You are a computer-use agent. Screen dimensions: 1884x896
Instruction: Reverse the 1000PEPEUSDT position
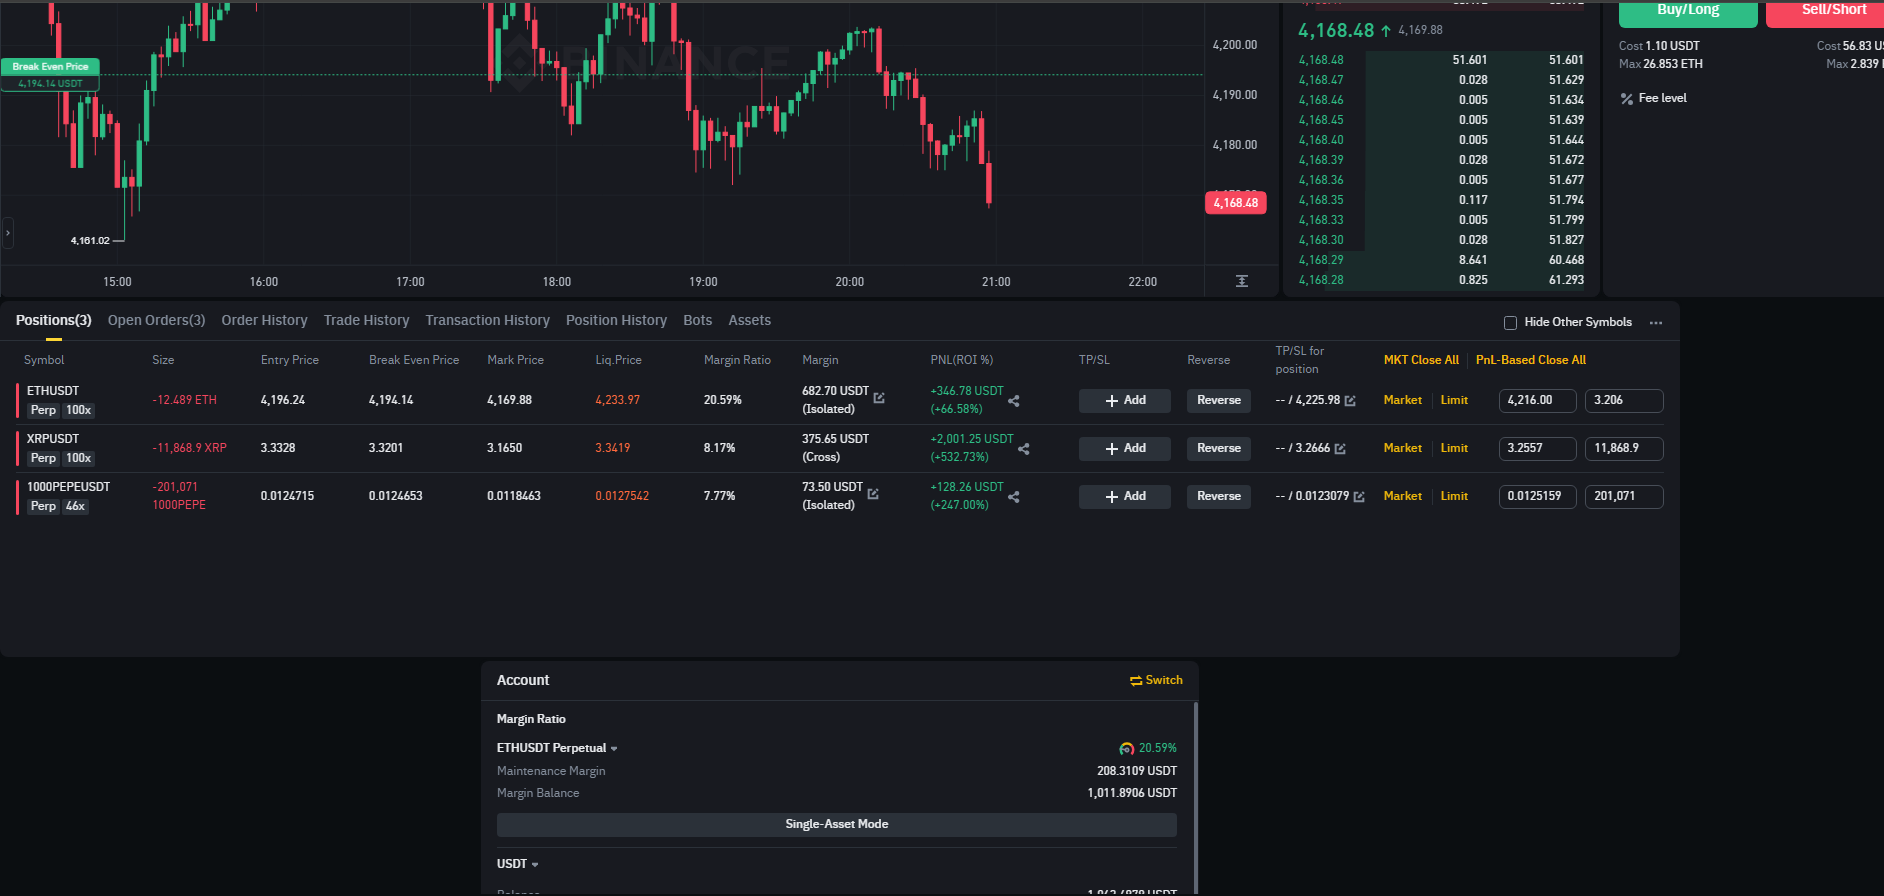point(1219,497)
